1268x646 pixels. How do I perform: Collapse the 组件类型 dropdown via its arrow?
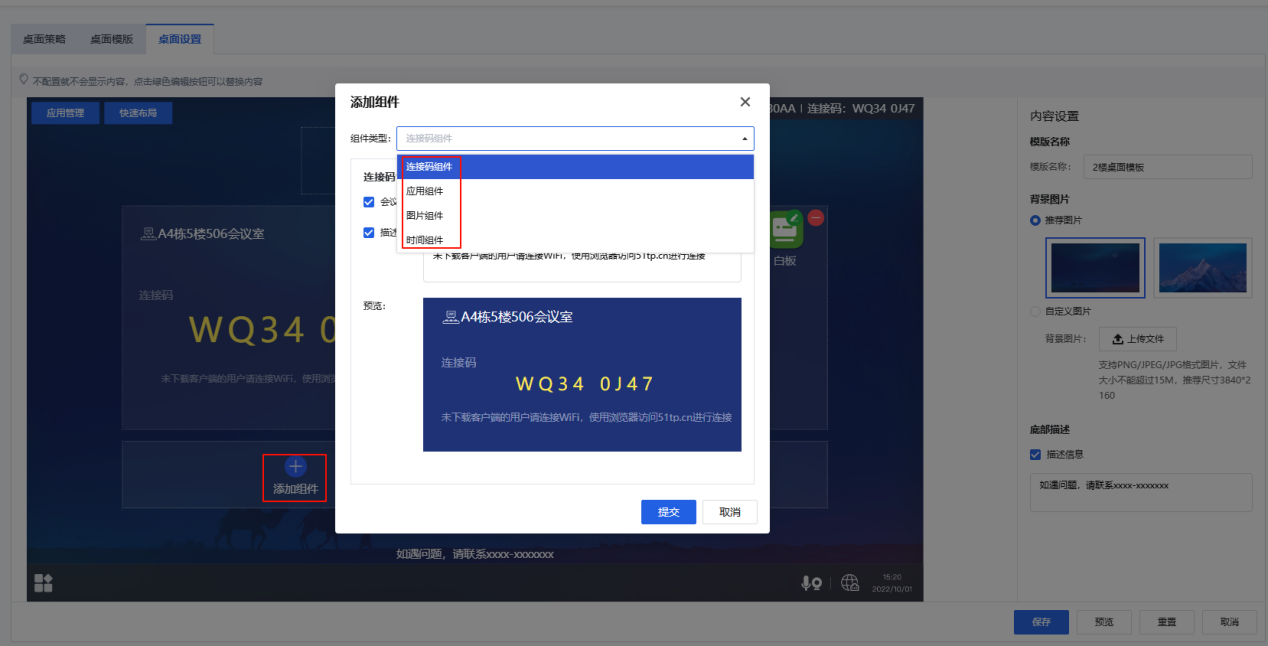743,139
